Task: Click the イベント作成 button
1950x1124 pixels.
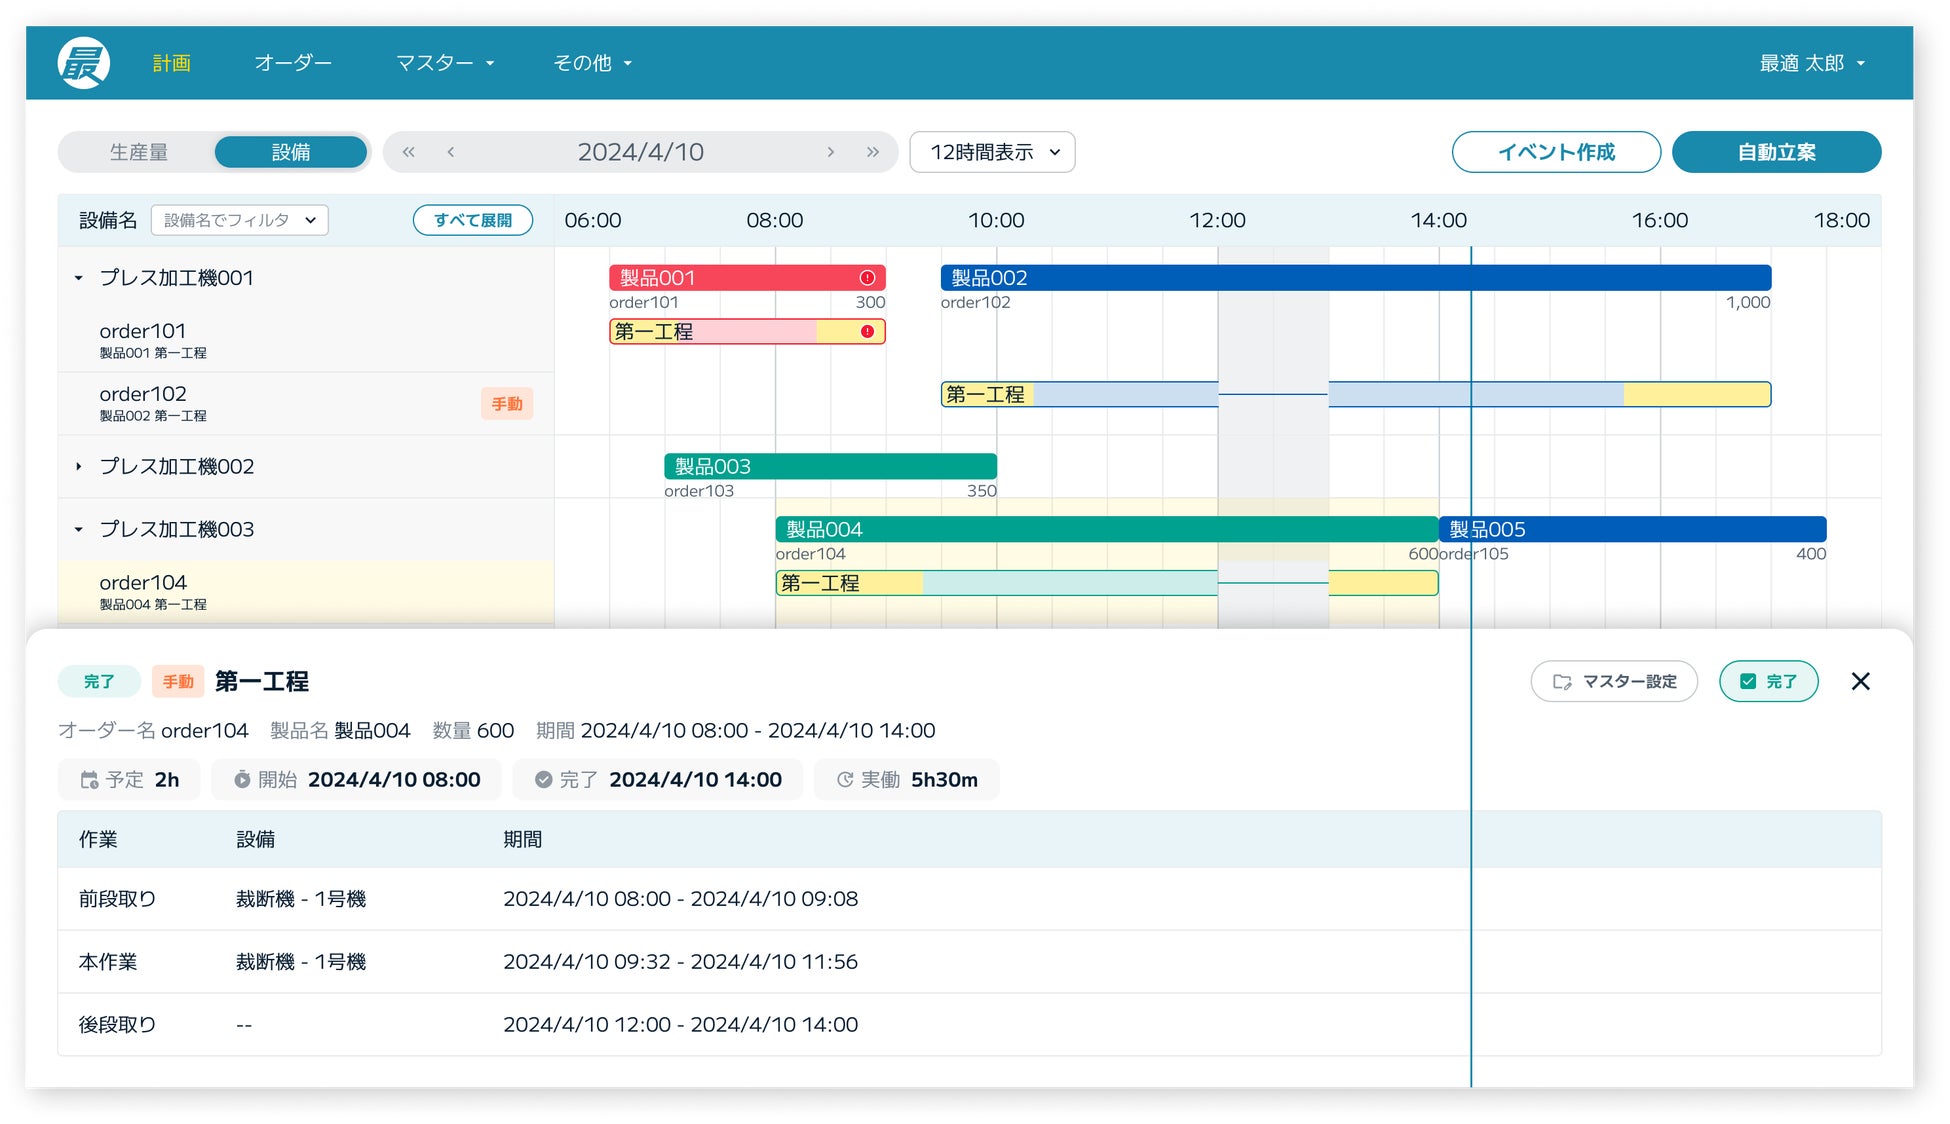Action: 1555,152
